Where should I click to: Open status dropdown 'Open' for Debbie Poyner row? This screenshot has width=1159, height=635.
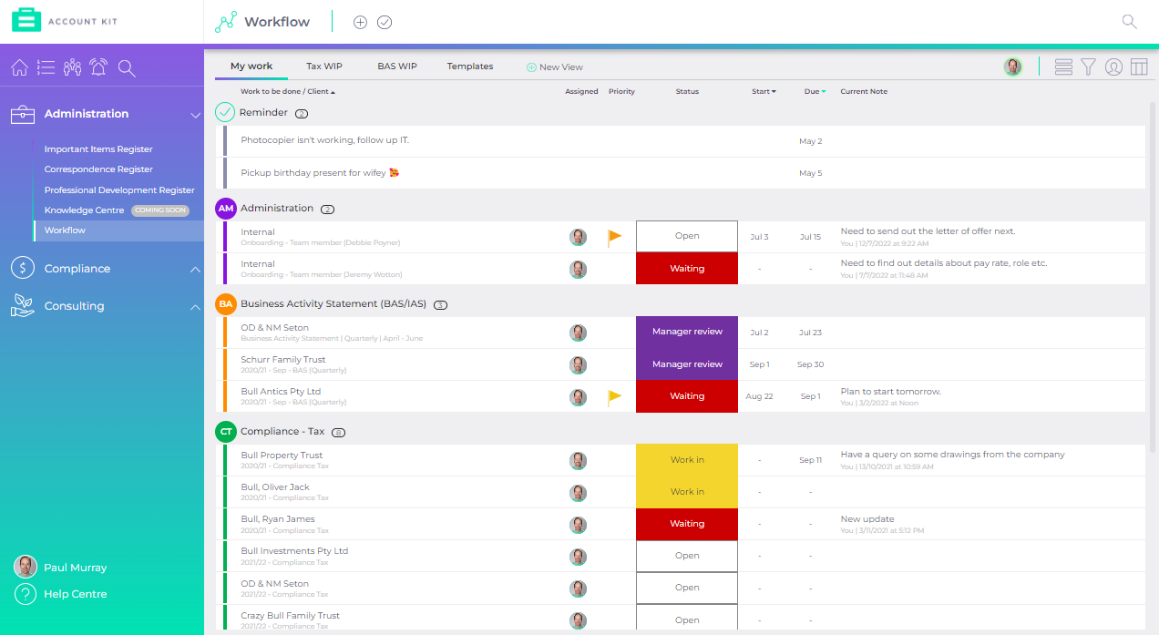pyautogui.click(x=687, y=236)
